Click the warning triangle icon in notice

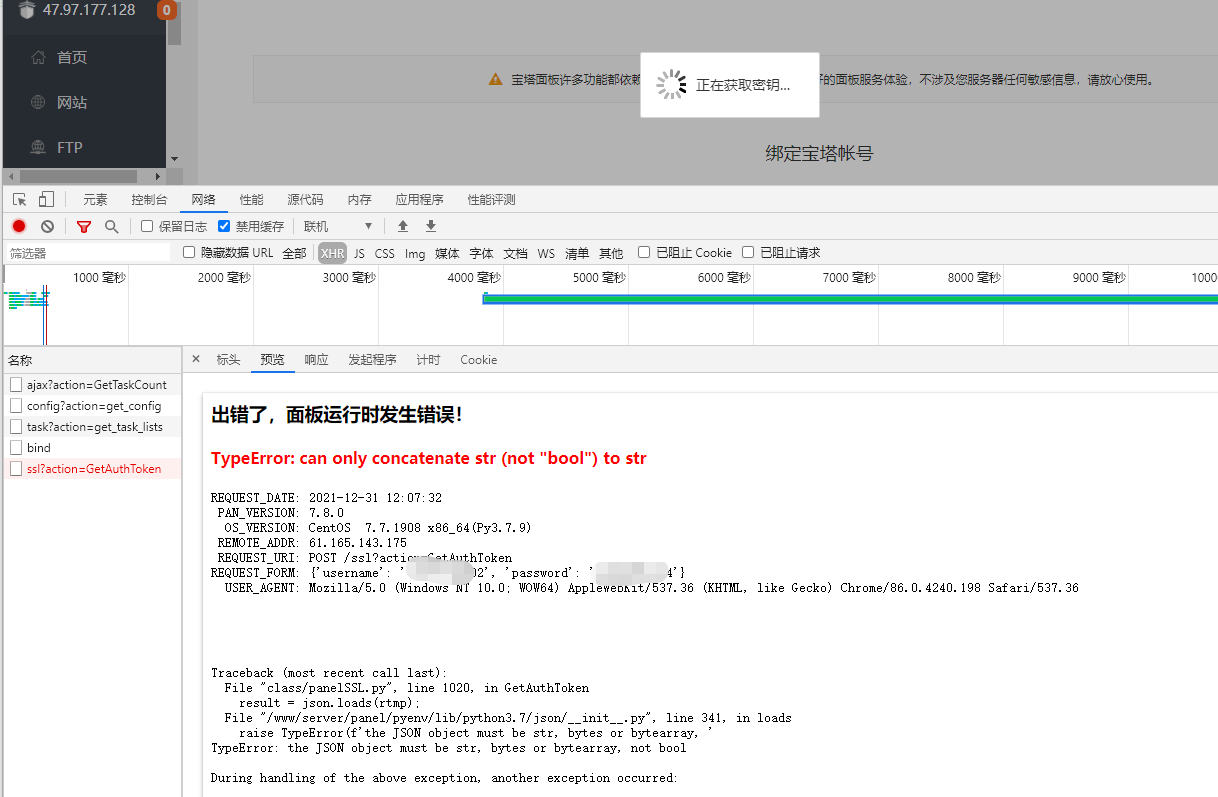point(496,79)
